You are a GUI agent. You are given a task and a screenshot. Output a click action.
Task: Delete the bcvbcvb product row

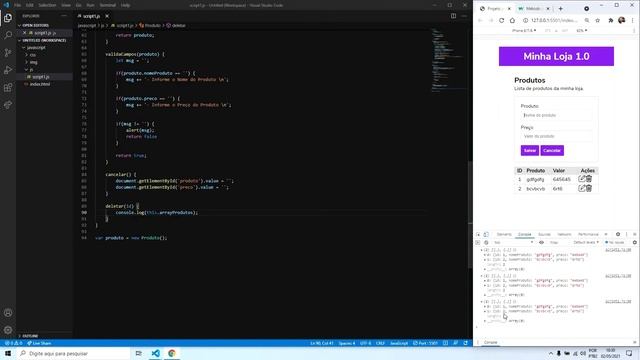(x=589, y=188)
